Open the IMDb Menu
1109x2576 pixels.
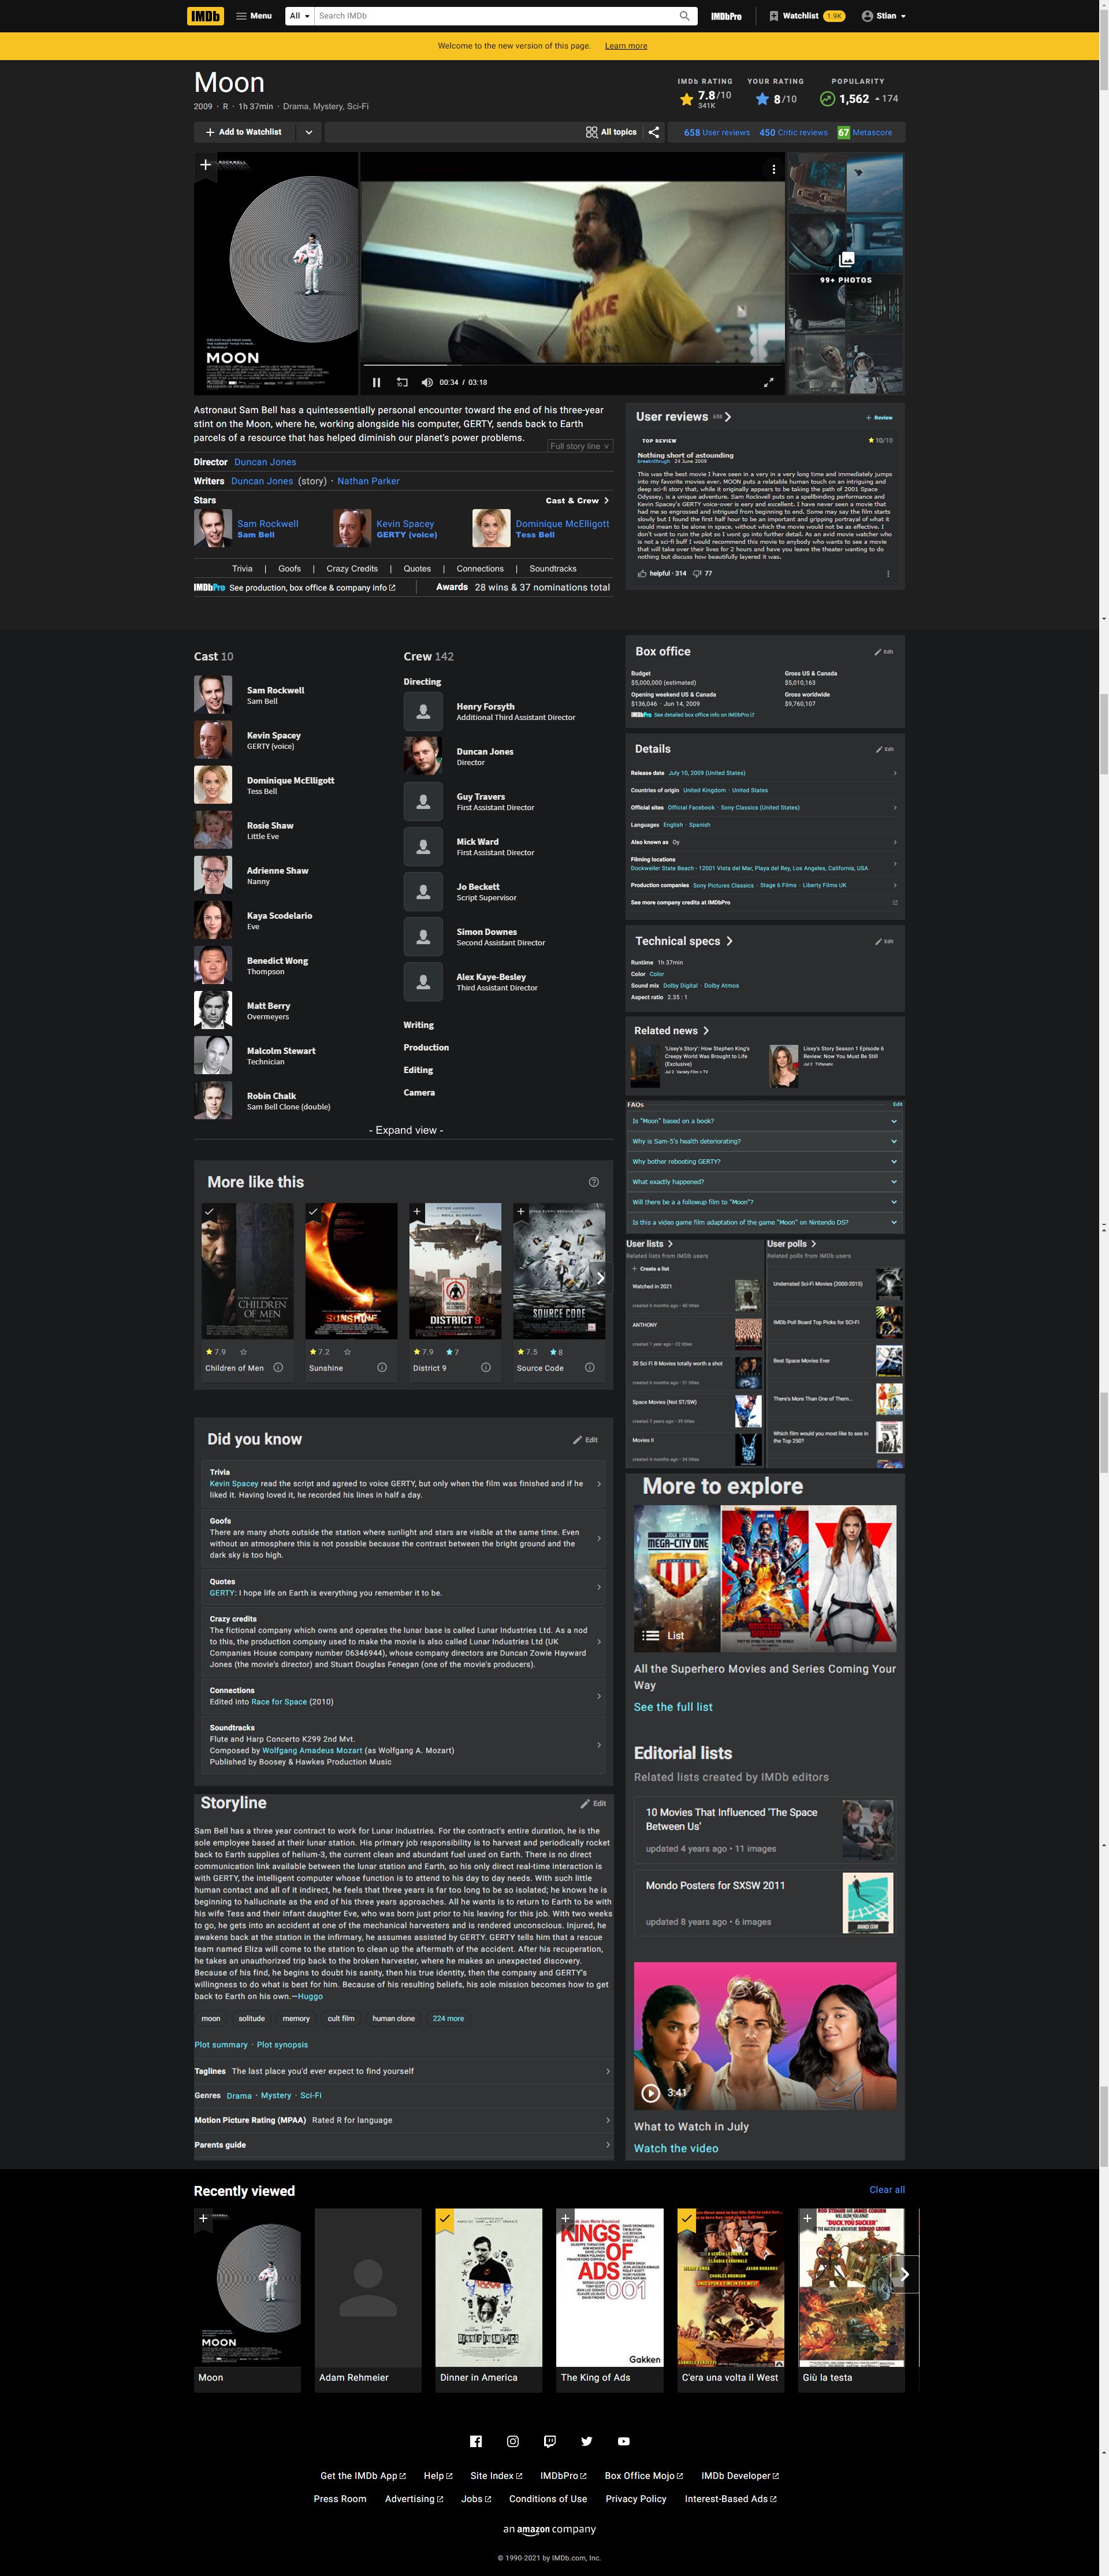tap(254, 16)
